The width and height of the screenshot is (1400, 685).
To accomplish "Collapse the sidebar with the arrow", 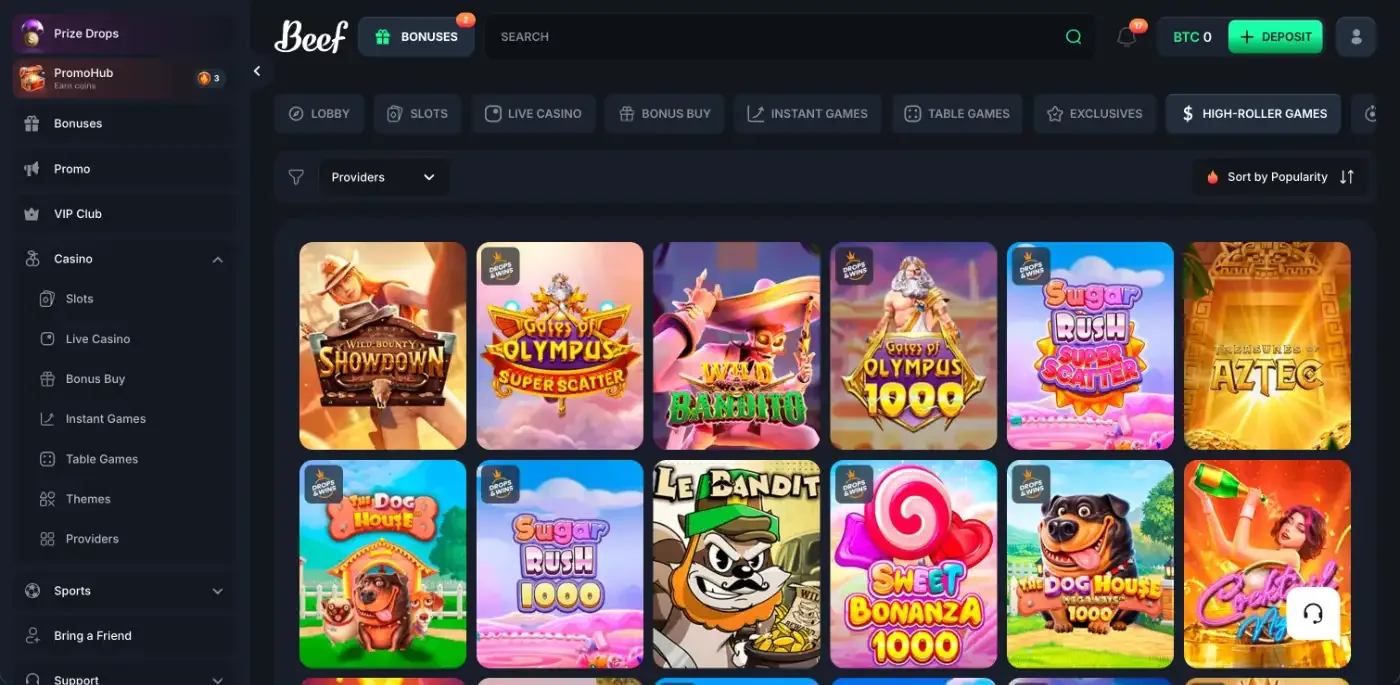I will [x=257, y=71].
